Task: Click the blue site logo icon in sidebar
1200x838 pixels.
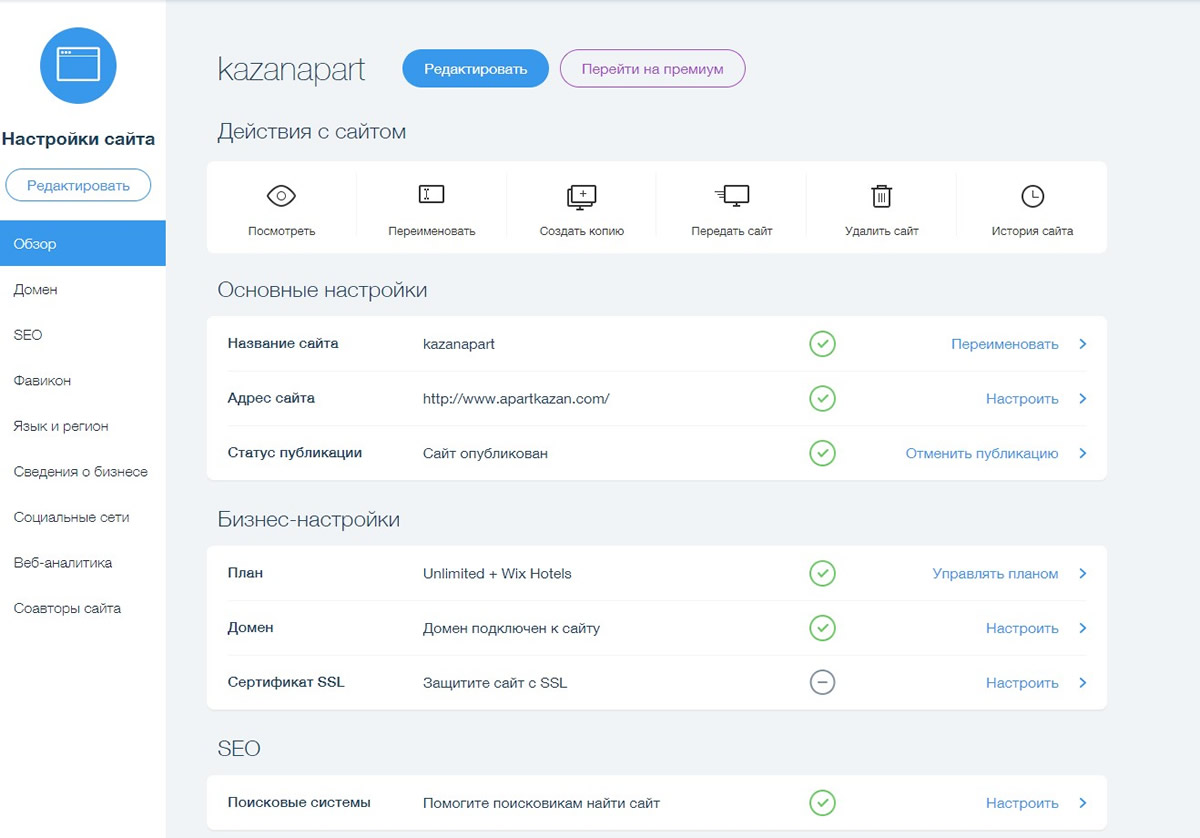Action: 78,65
